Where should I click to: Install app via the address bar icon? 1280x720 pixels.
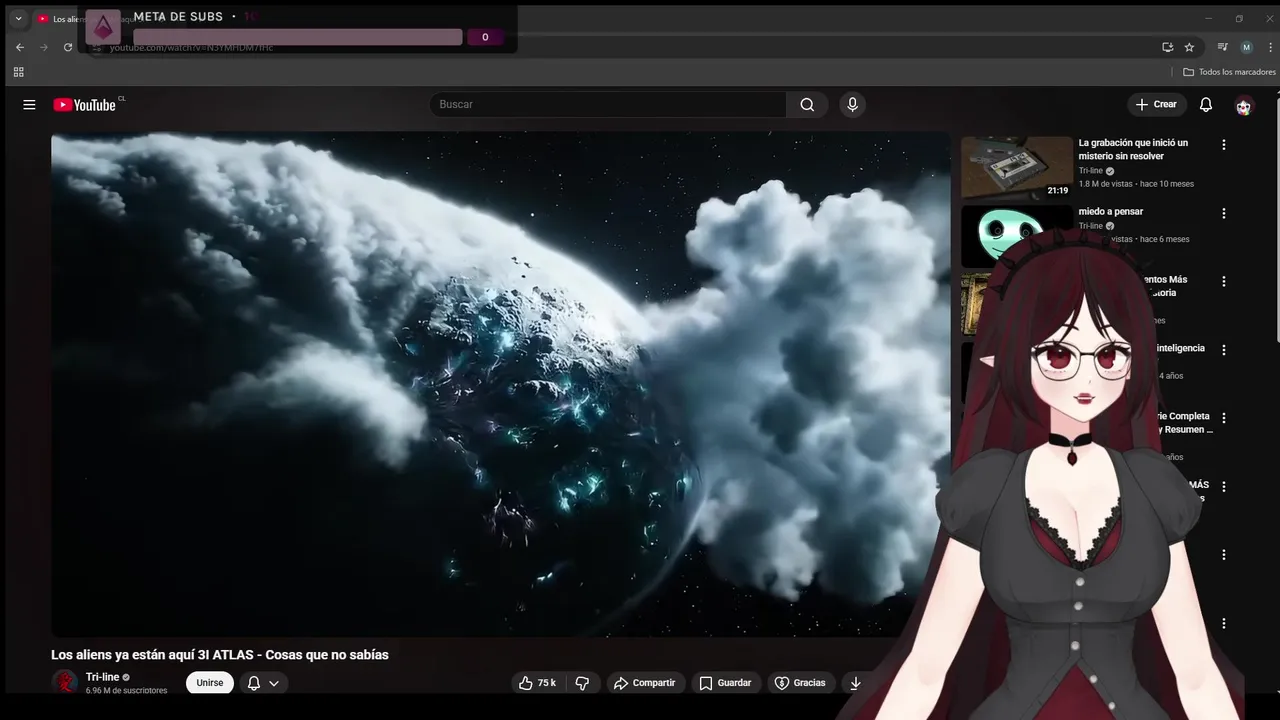1167,47
